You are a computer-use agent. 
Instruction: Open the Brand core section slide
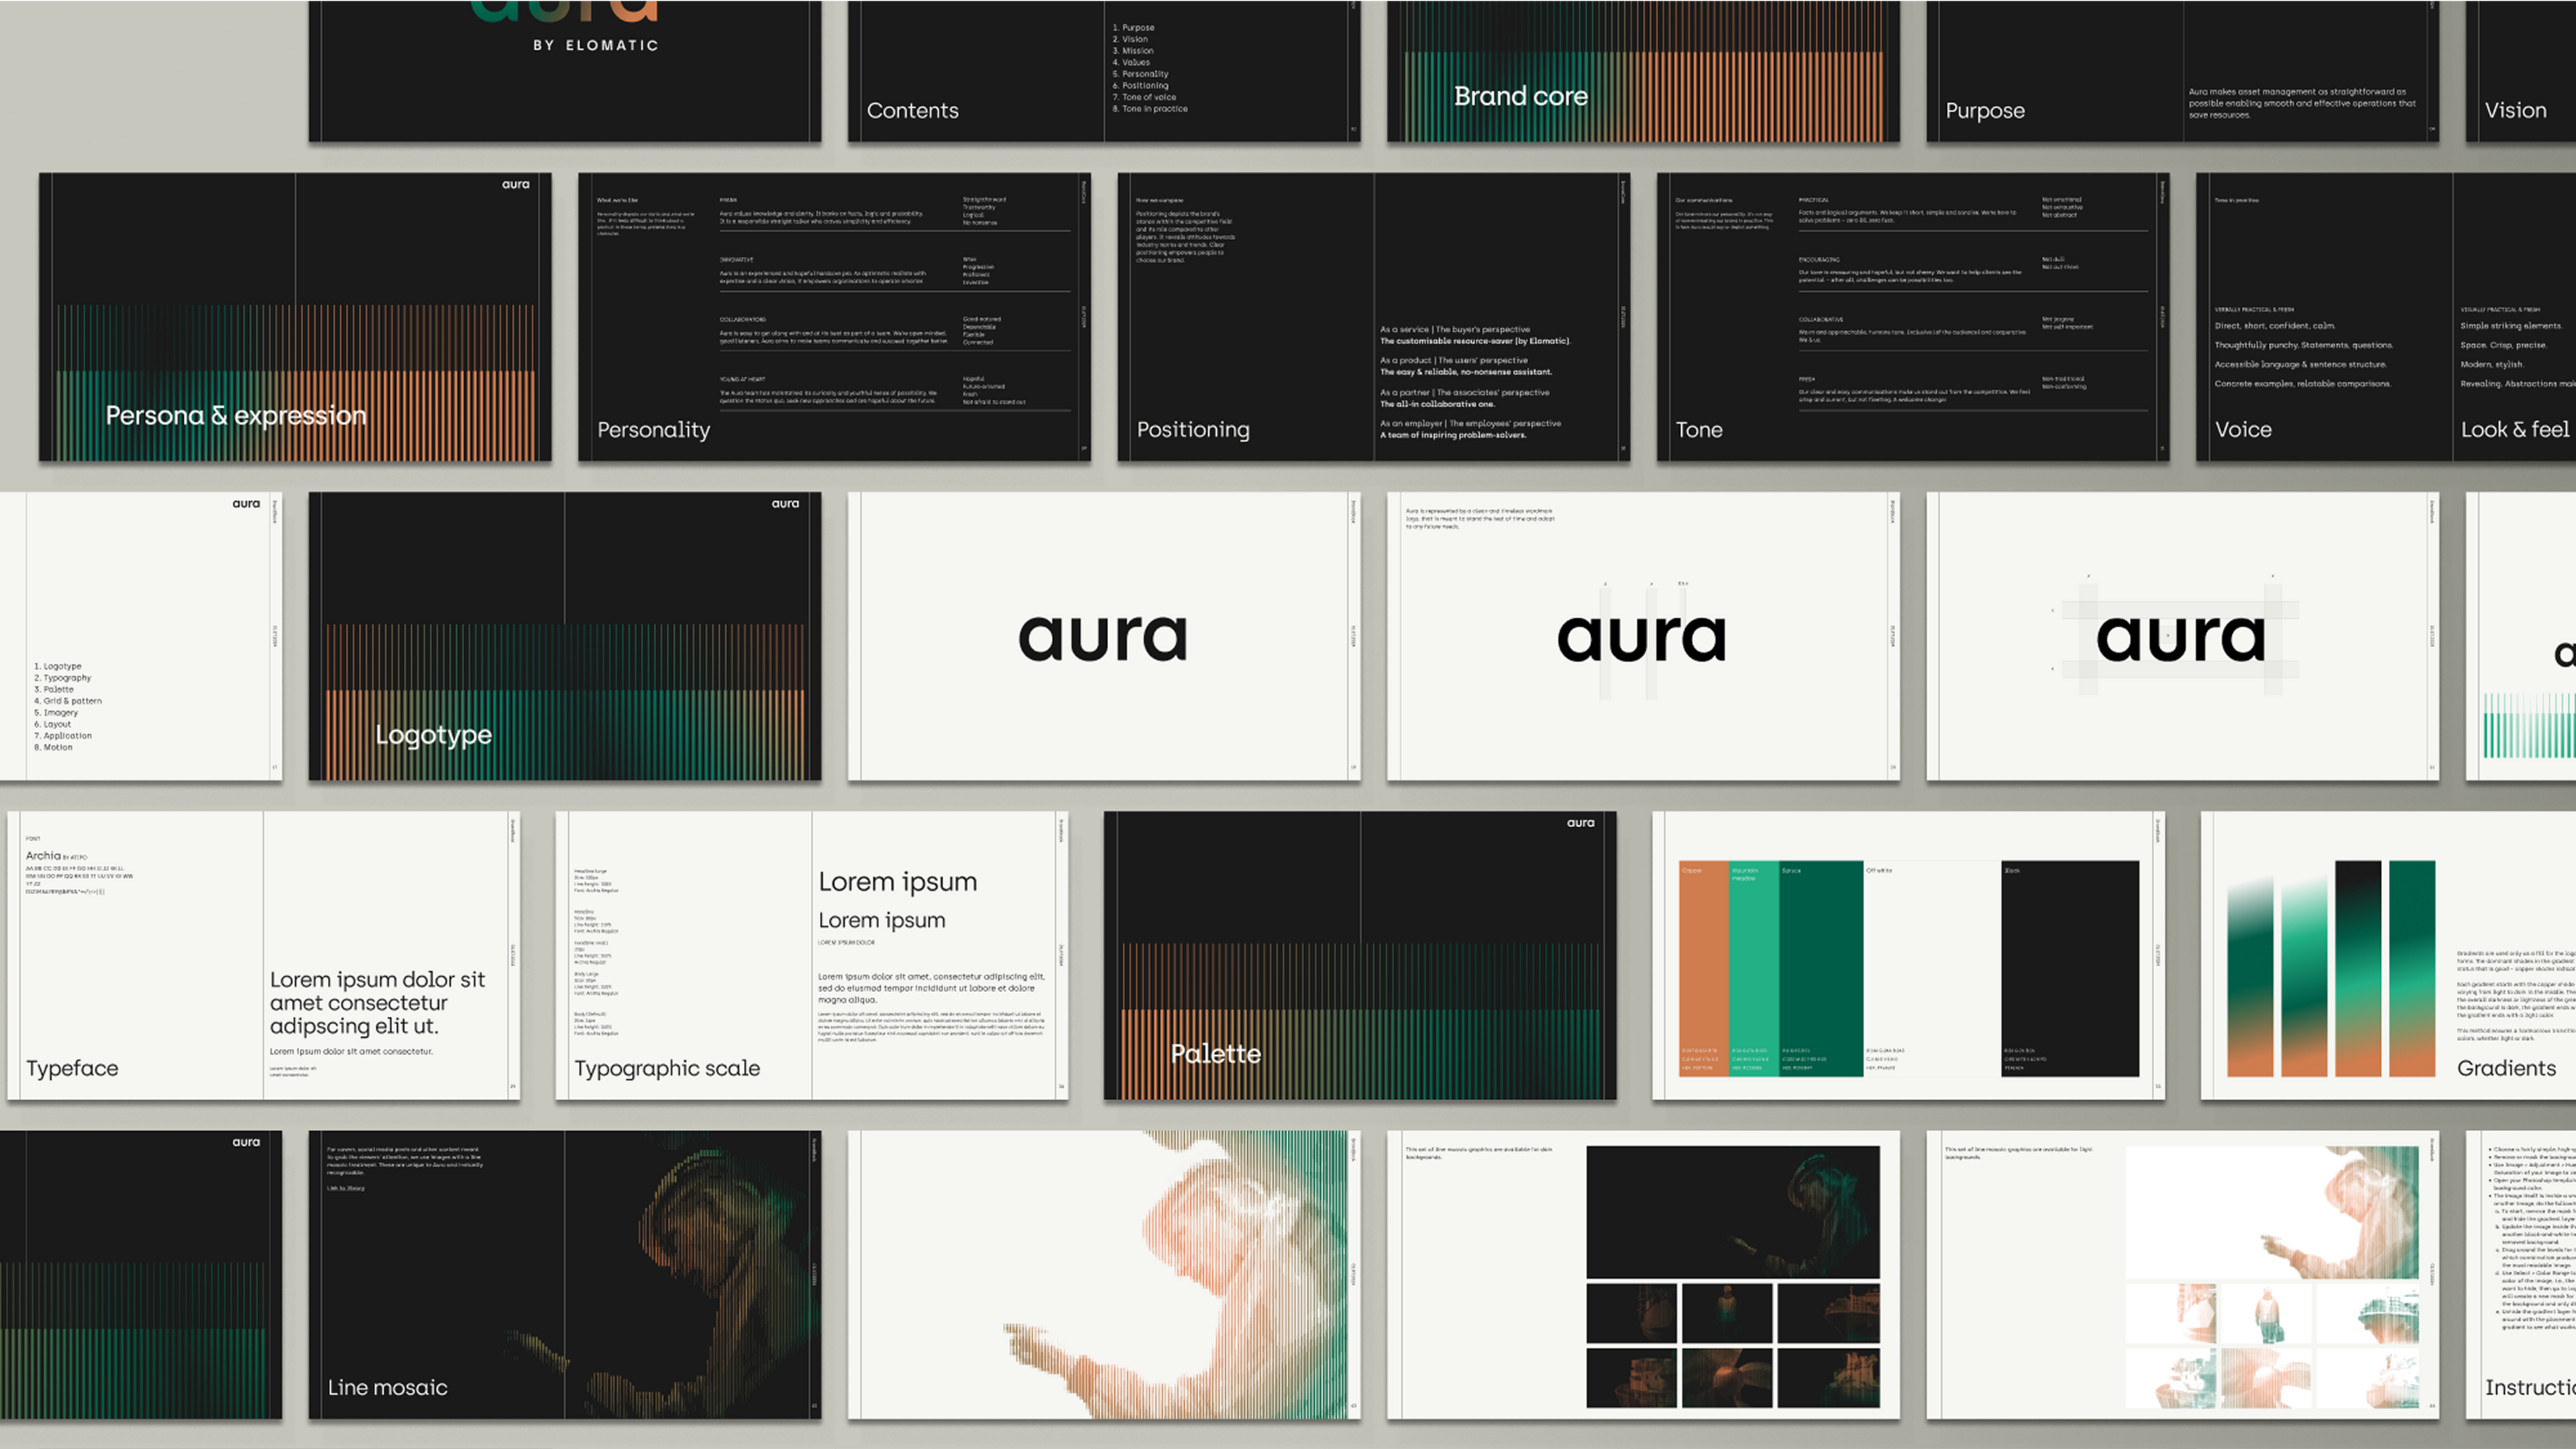[x=1643, y=70]
